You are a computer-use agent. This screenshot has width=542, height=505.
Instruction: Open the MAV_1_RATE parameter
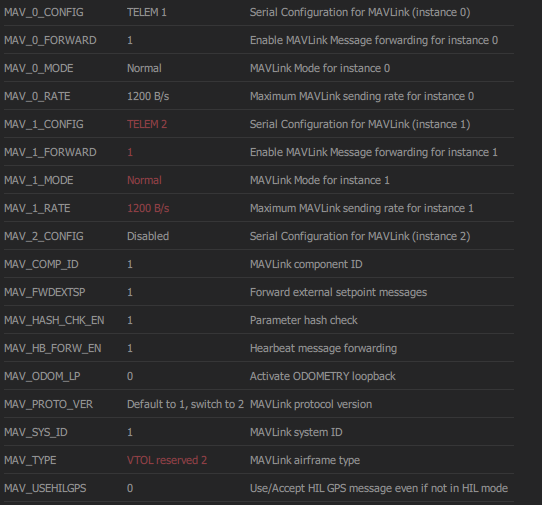pos(259,208)
